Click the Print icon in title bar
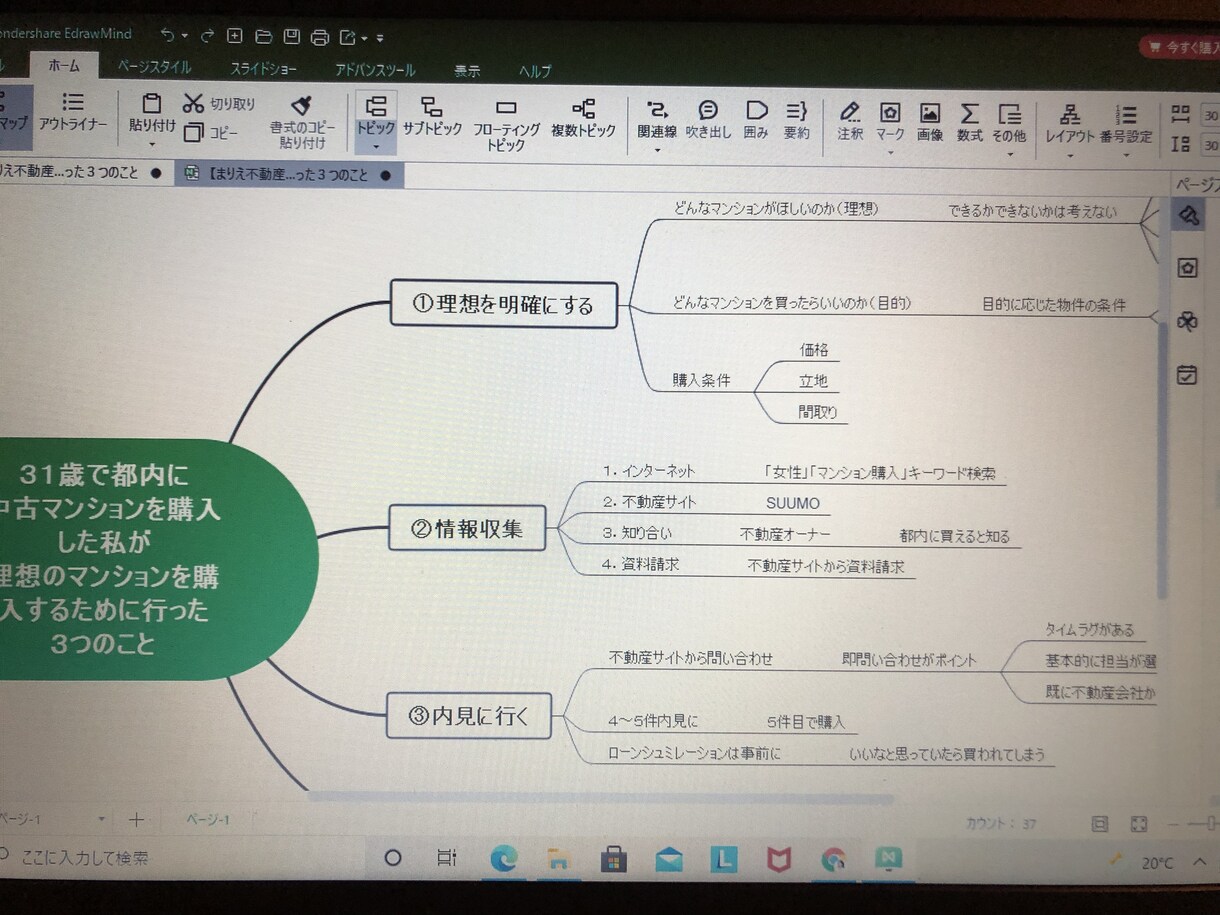 (x=320, y=37)
